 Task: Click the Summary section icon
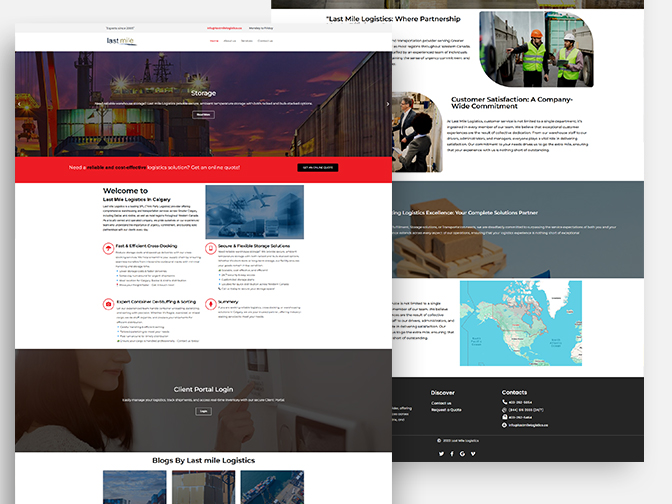(x=210, y=304)
